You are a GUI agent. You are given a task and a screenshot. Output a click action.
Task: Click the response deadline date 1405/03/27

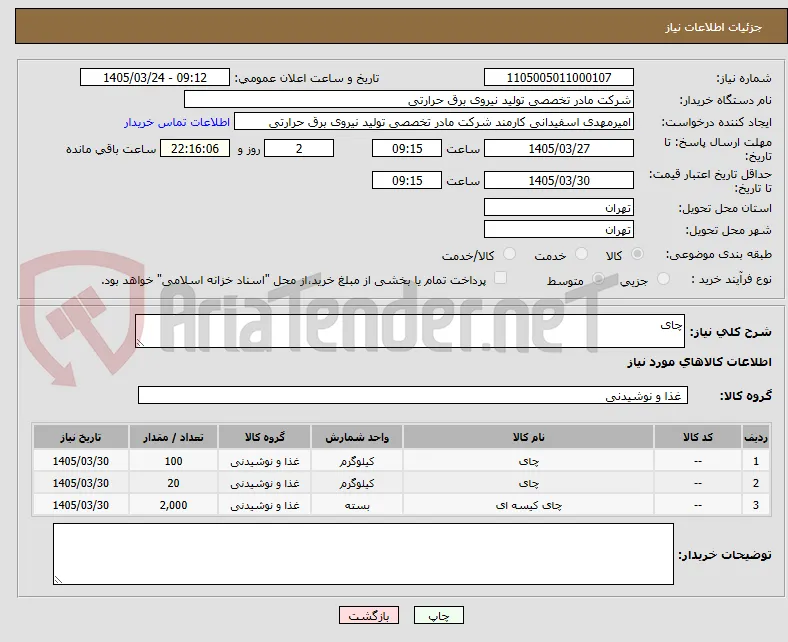[558, 148]
